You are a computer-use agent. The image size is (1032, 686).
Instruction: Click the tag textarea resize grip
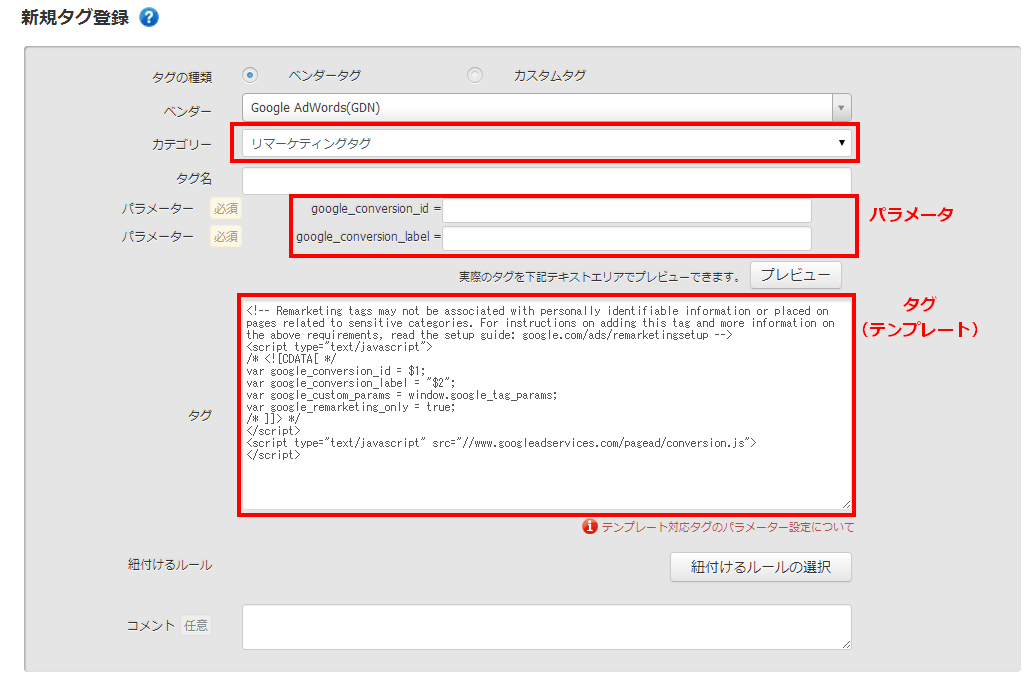846,505
